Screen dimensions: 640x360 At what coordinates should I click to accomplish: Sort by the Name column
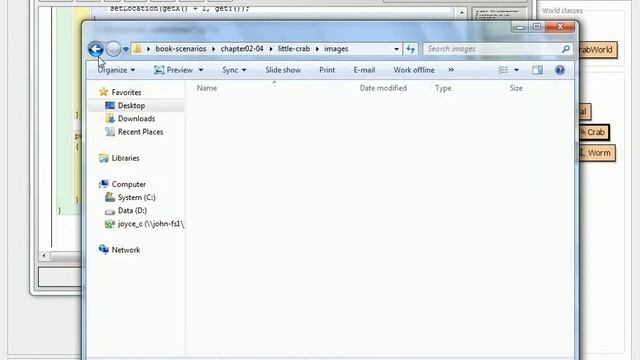(207, 88)
